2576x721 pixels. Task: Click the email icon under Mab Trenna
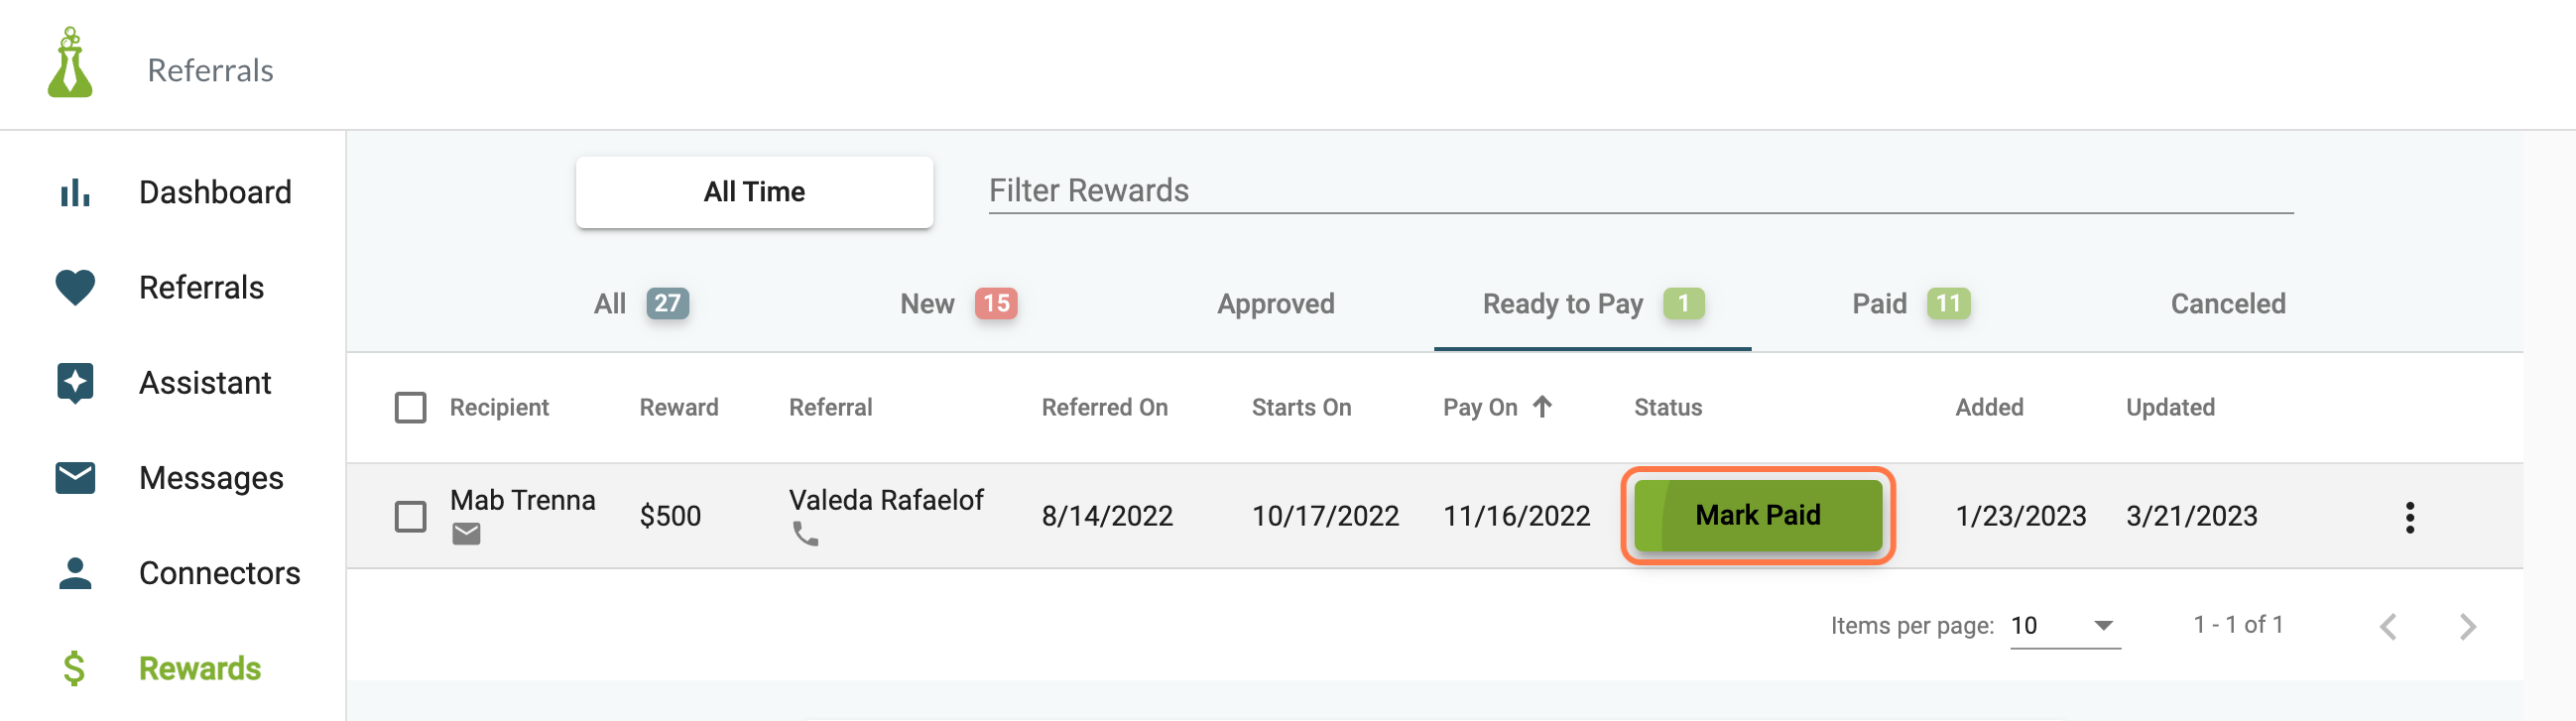466,534
